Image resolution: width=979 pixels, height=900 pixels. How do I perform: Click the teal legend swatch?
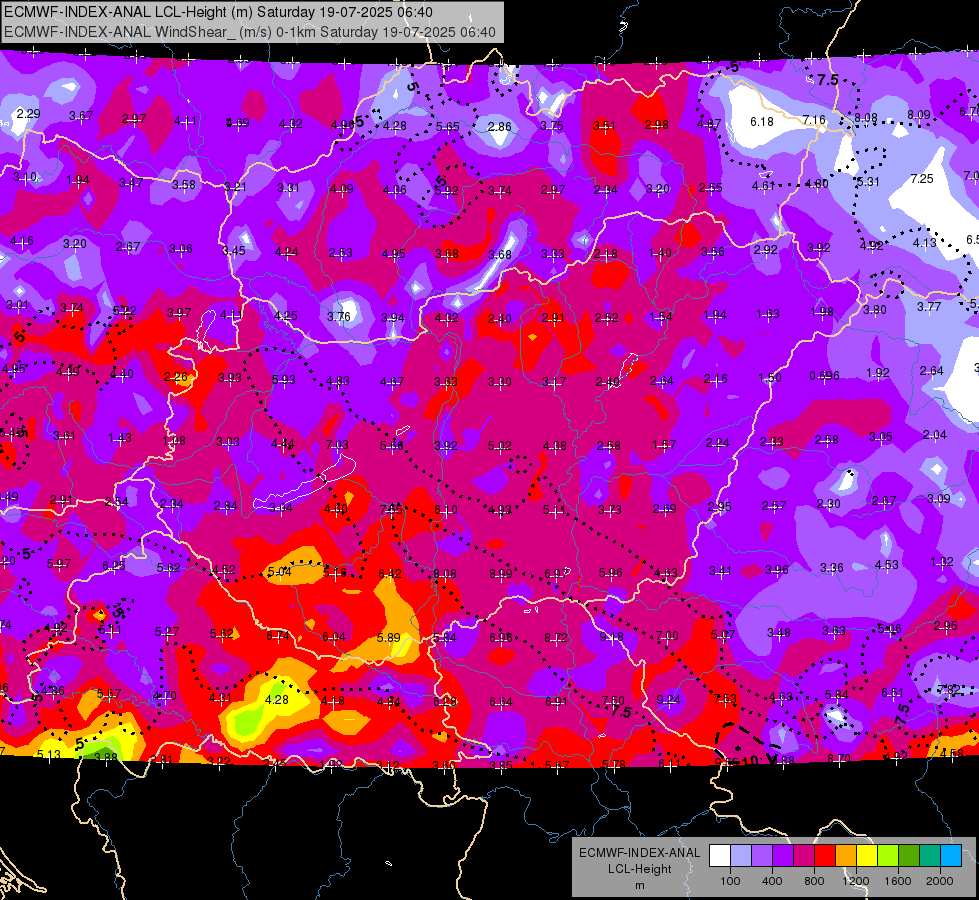point(930,855)
